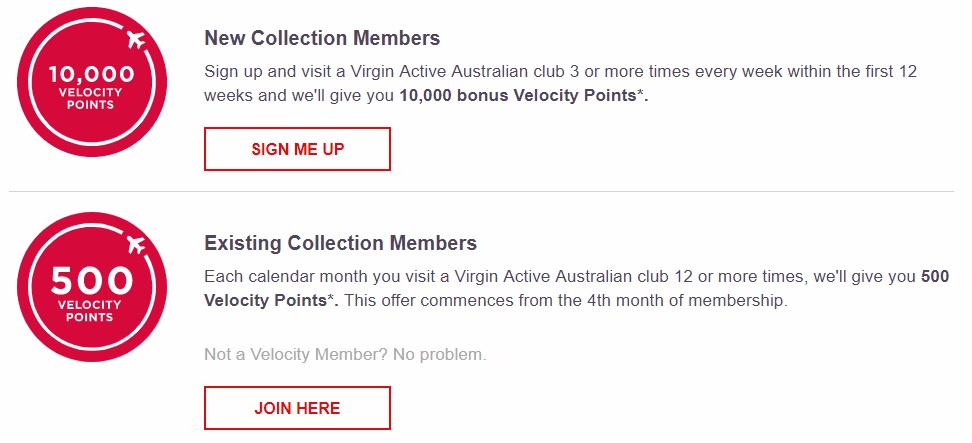The width and height of the screenshot is (972, 443).
Task: Click '4th month of membership' sentence
Action: pos(567,300)
